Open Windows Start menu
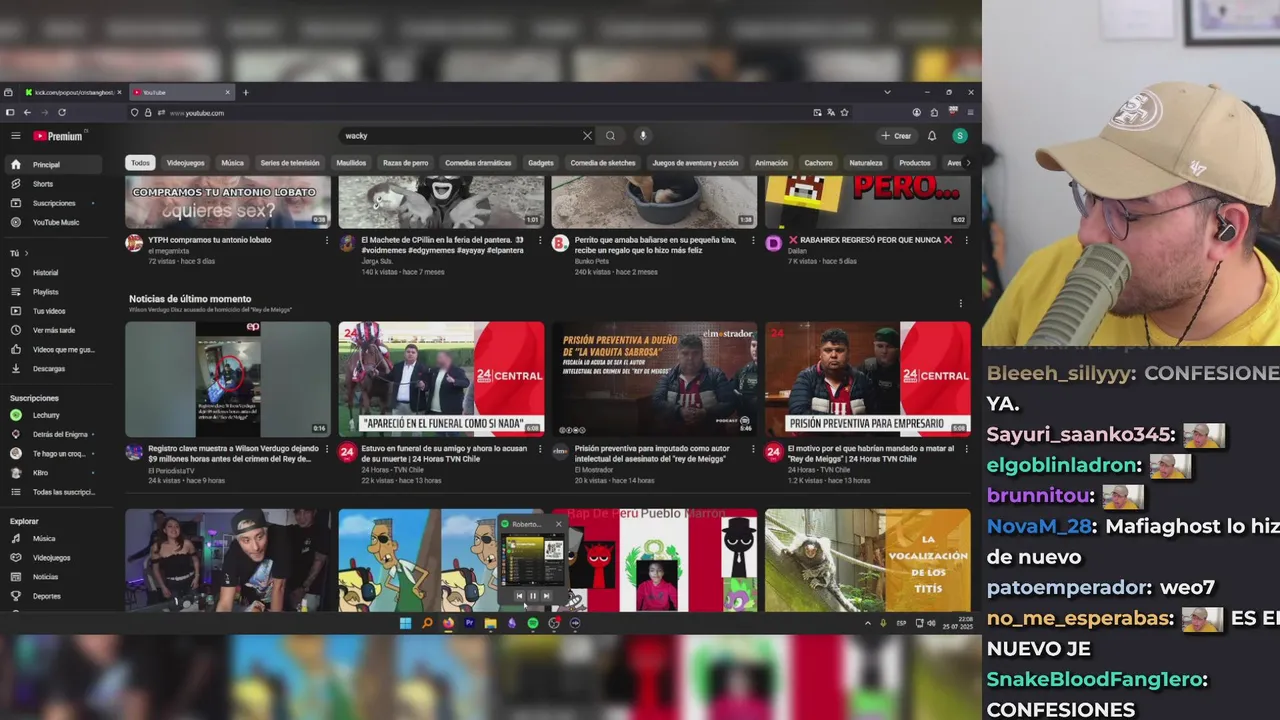 [x=405, y=623]
